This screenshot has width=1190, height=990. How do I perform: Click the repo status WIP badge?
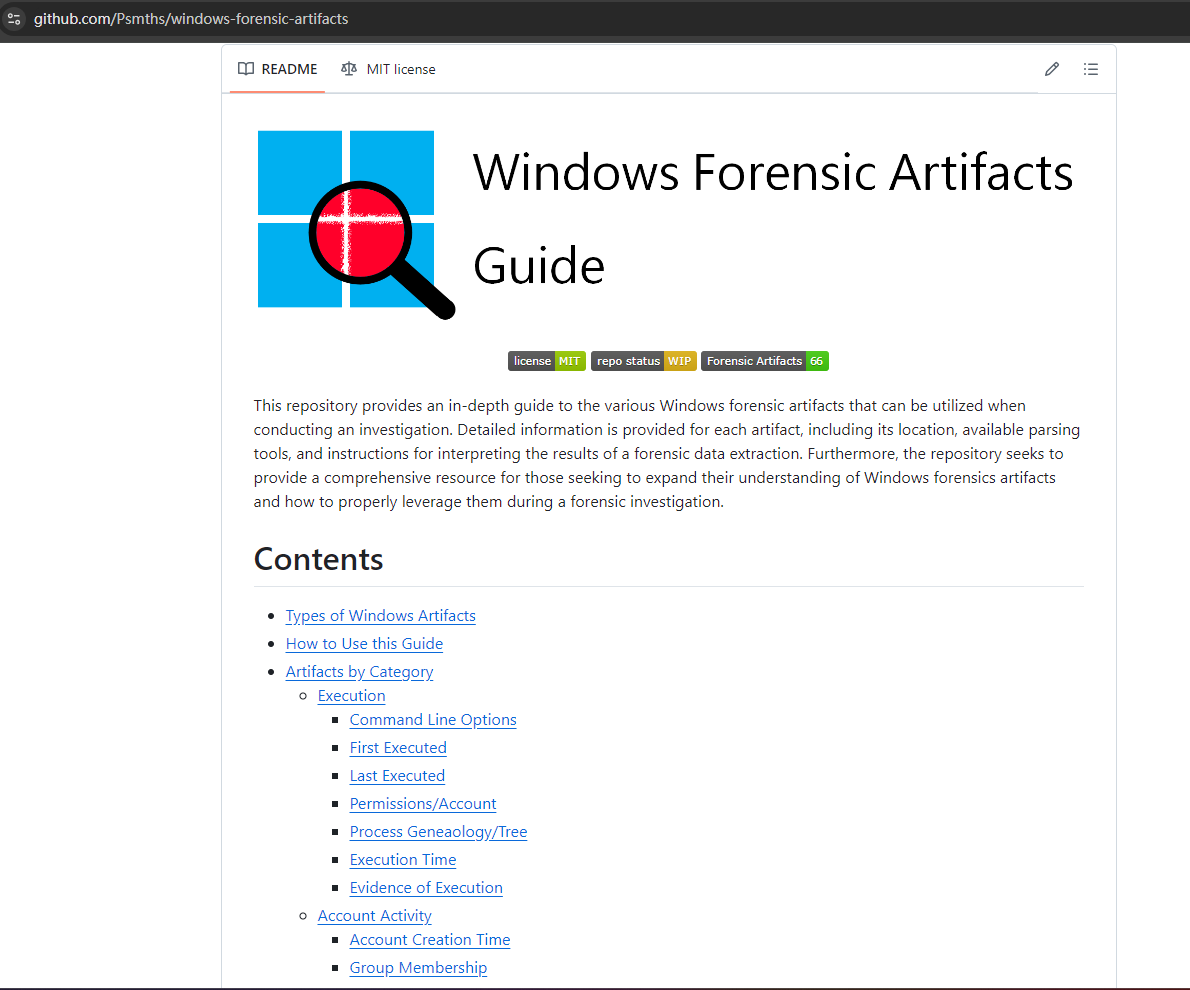pos(644,361)
